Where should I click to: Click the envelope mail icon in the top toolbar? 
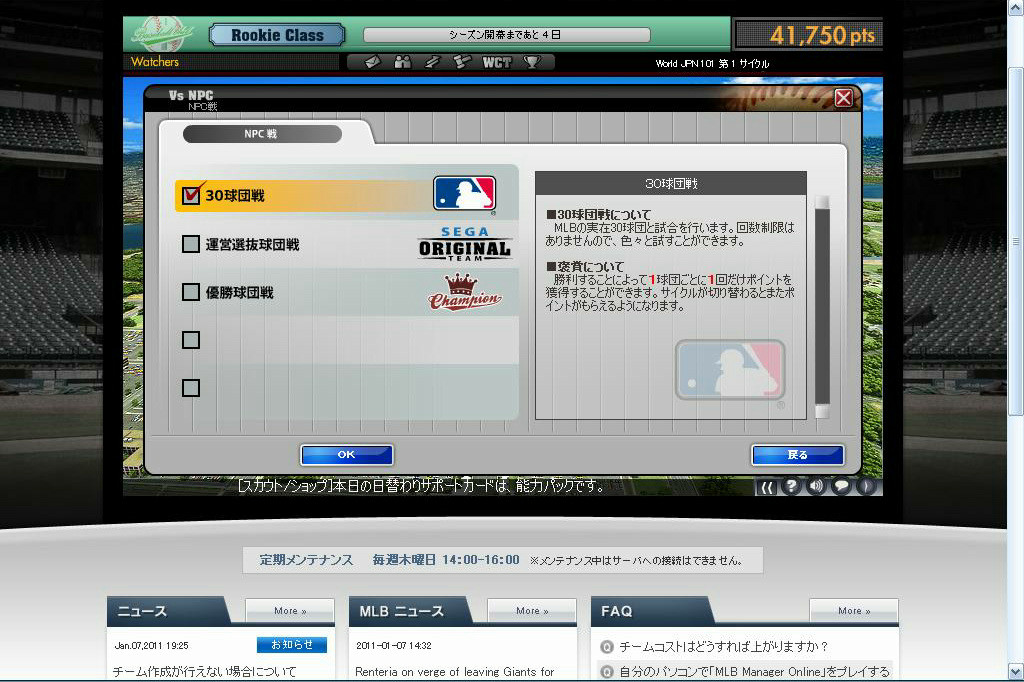(372, 62)
